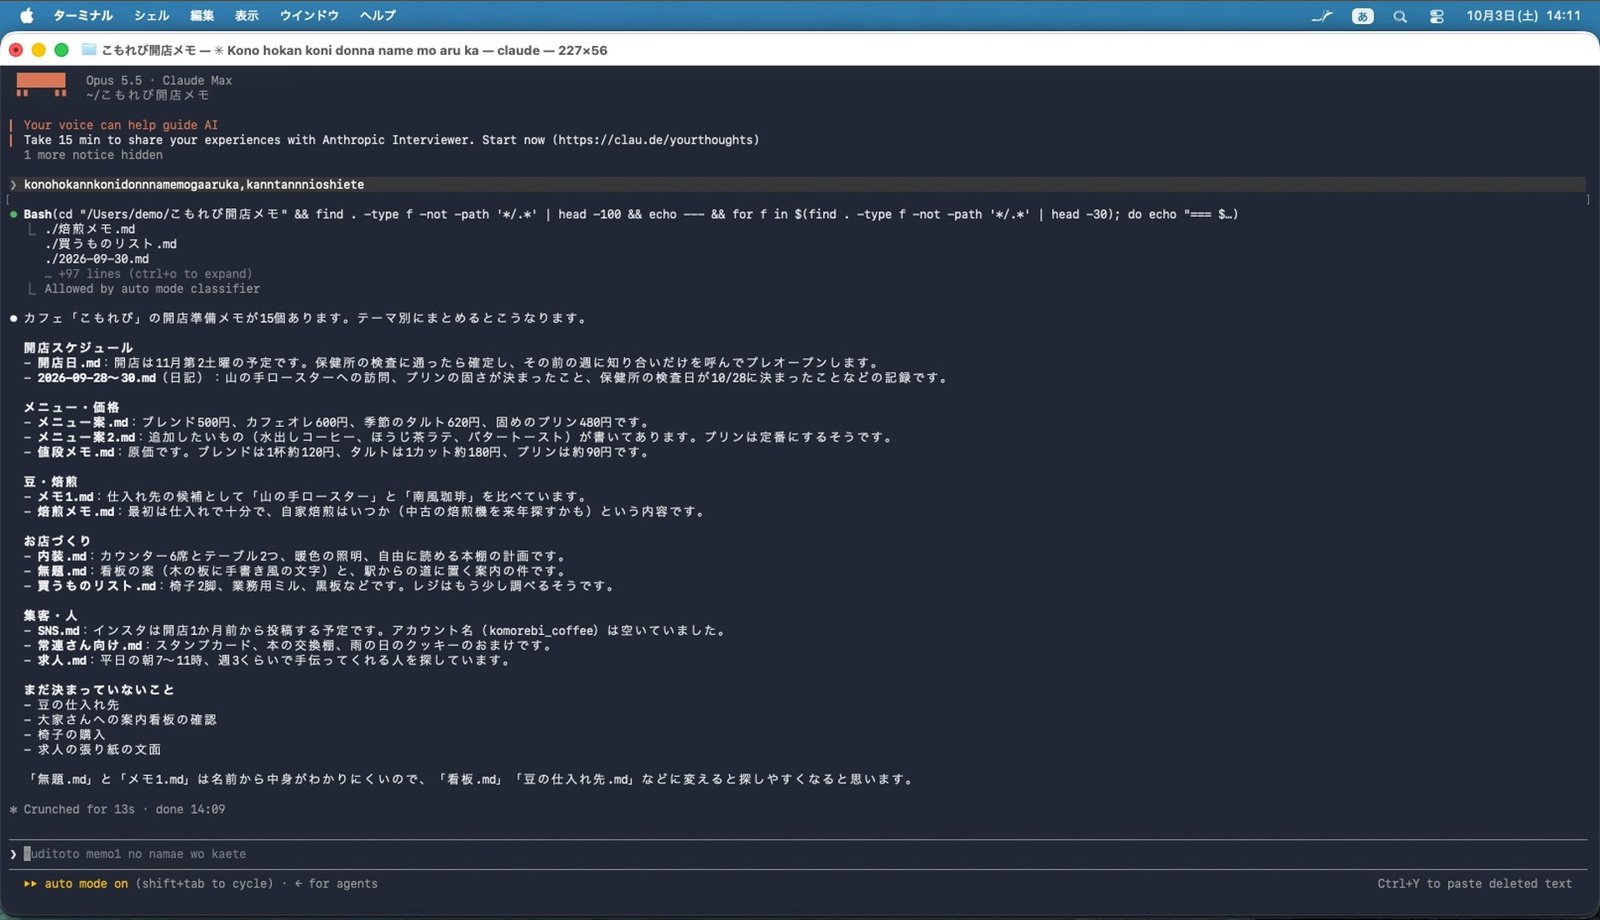The height and width of the screenshot is (920, 1600).
Task: Click 'Allowed by auto mode classifier' text
Action: (x=152, y=289)
